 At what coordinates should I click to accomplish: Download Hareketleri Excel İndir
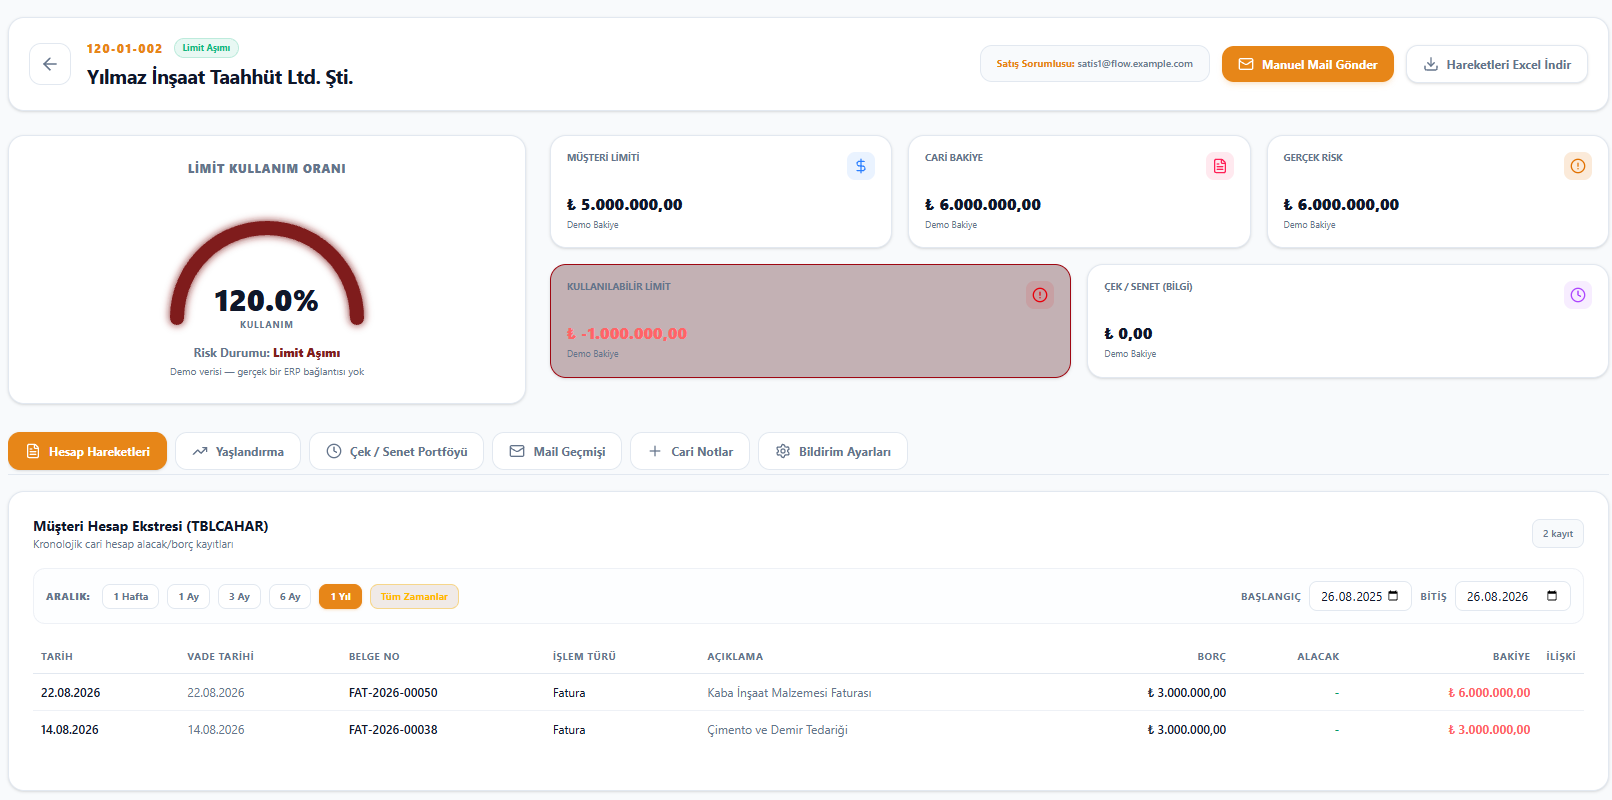coord(1497,64)
